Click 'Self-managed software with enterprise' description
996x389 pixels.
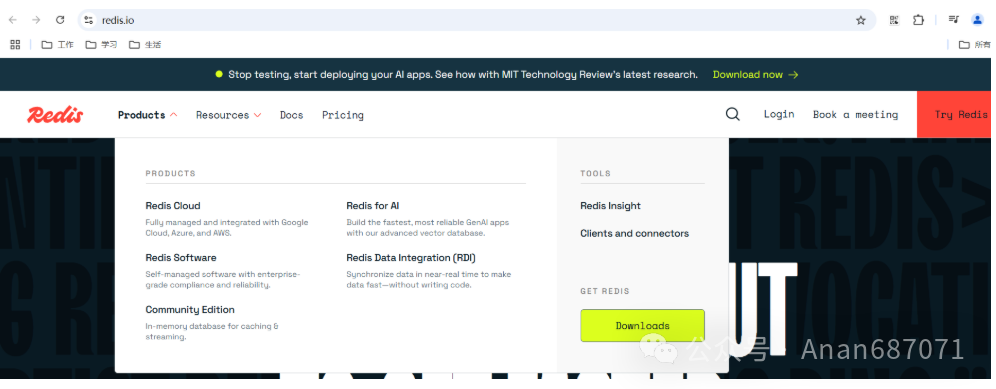223,280
